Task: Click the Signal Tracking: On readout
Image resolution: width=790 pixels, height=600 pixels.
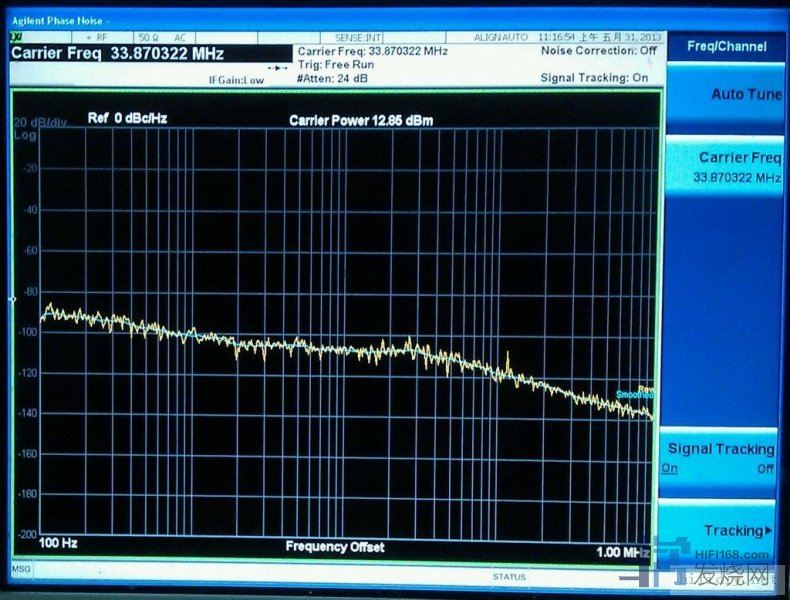Action: (594, 77)
